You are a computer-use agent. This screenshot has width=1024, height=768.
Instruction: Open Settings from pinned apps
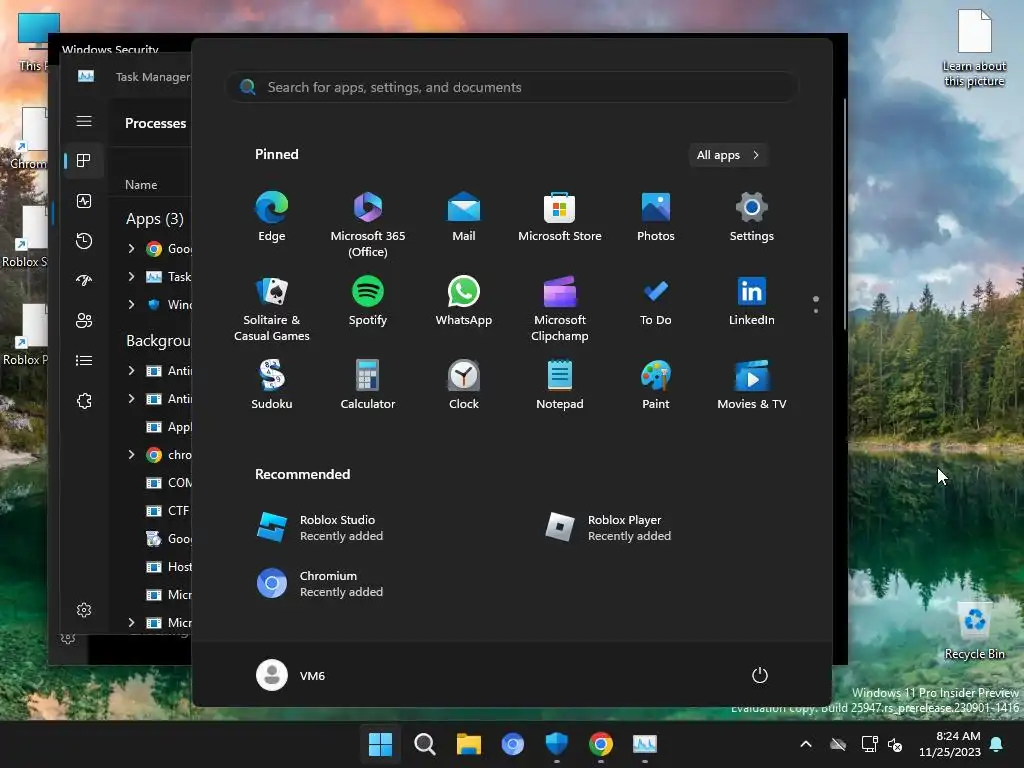pos(752,217)
